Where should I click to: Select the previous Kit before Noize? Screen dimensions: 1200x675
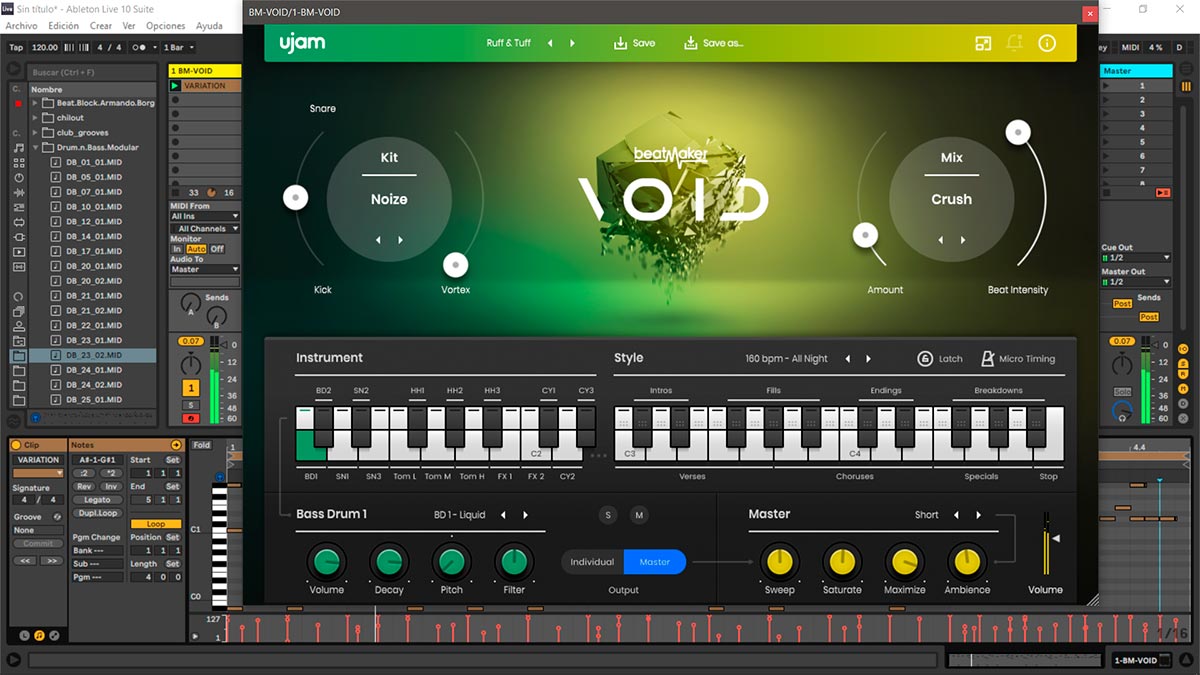pyautogui.click(x=378, y=240)
